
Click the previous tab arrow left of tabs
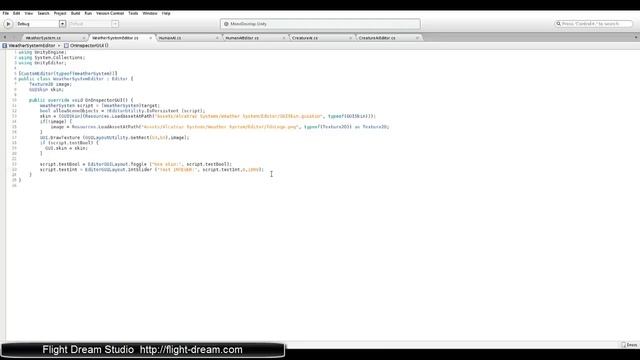pos(5,38)
